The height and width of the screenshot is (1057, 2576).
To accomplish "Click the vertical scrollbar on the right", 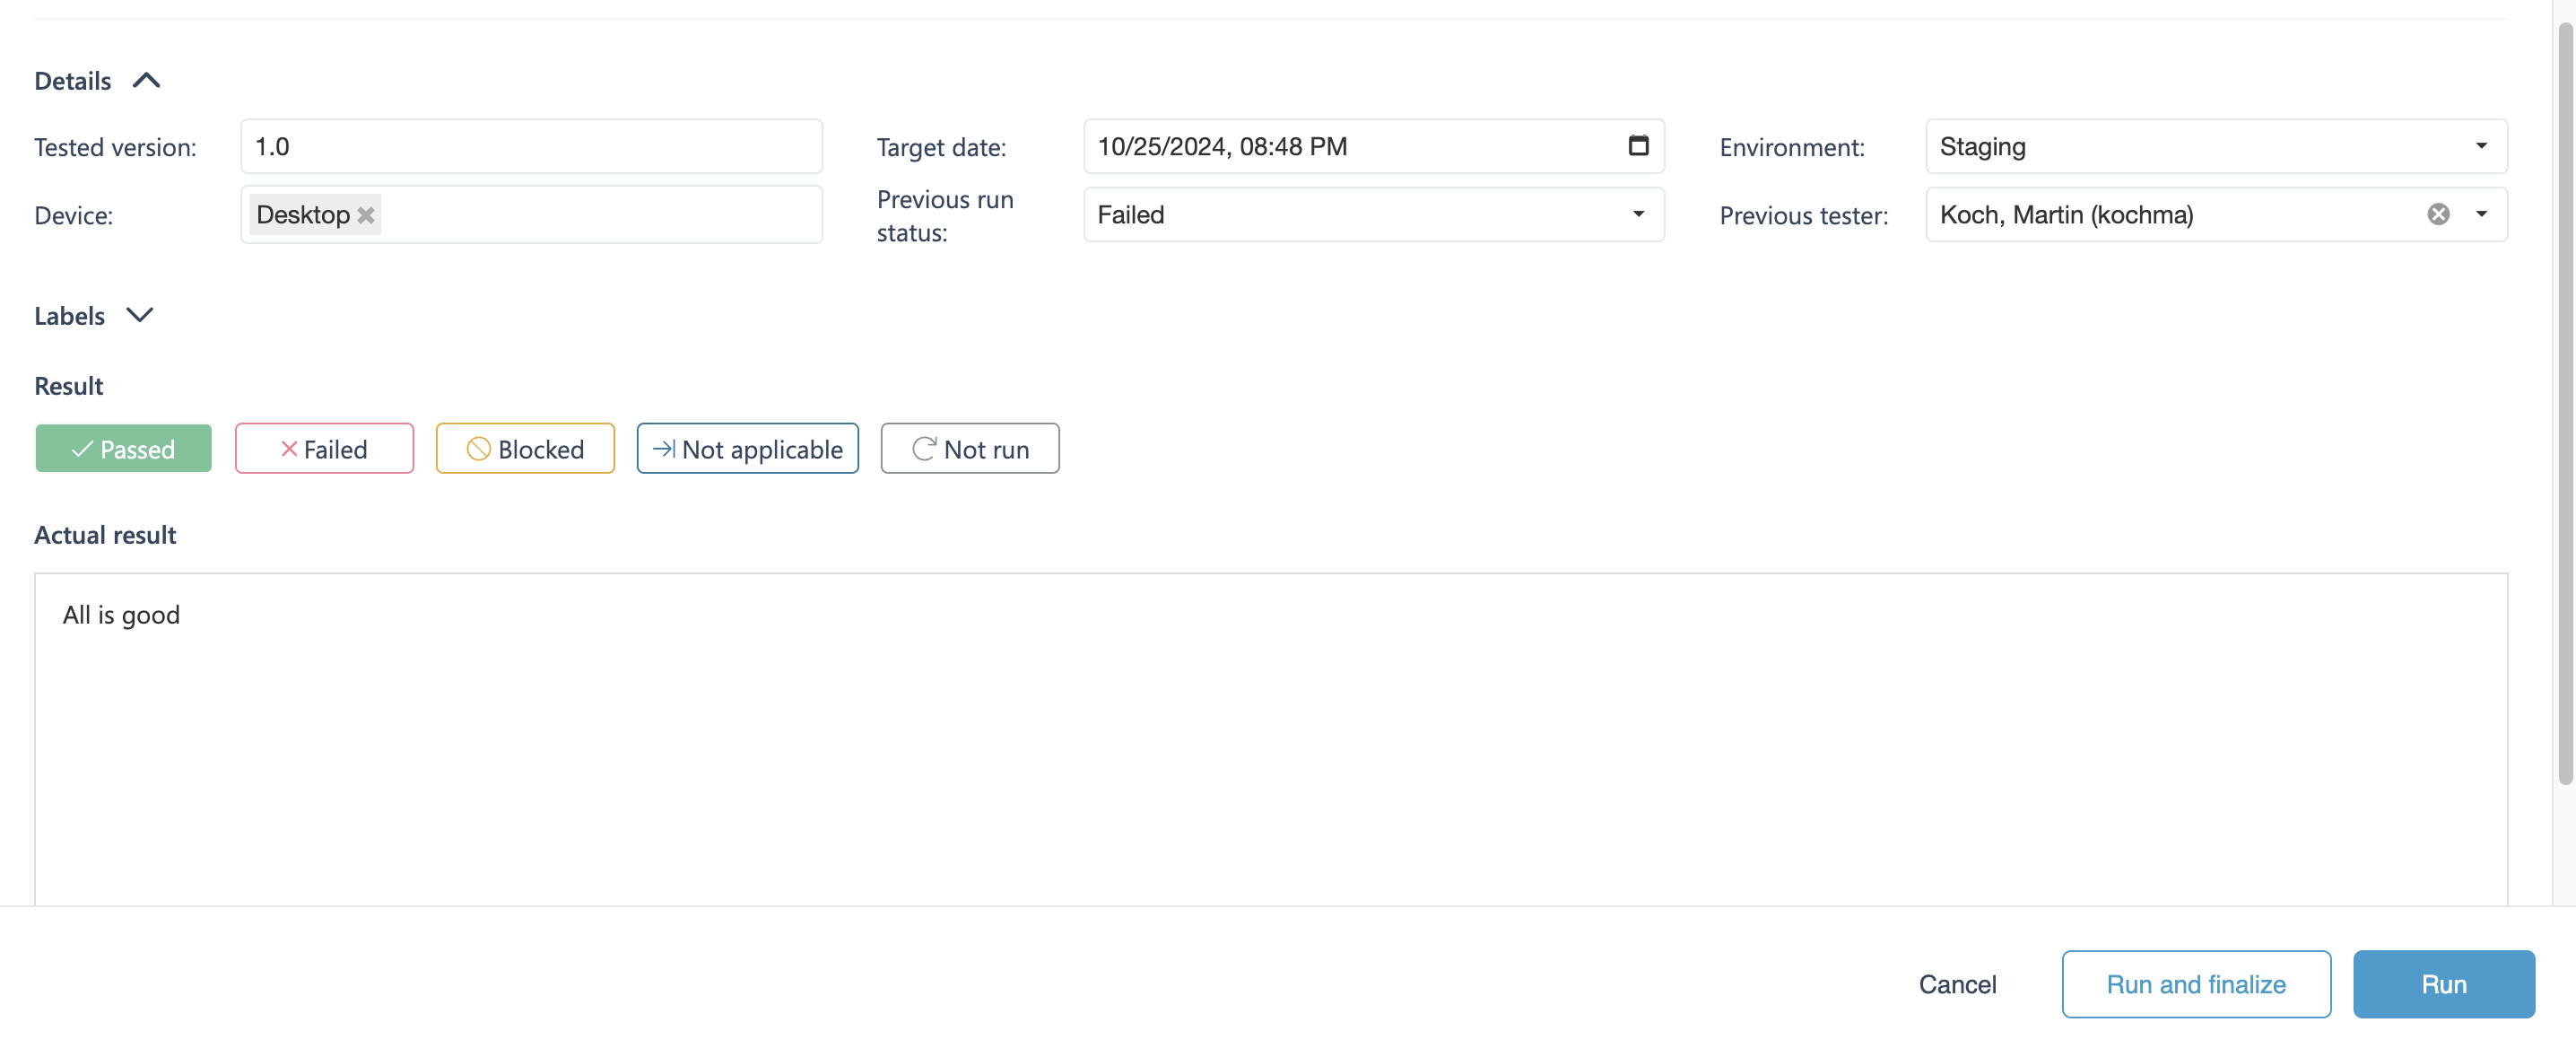I will pyautogui.click(x=2564, y=400).
